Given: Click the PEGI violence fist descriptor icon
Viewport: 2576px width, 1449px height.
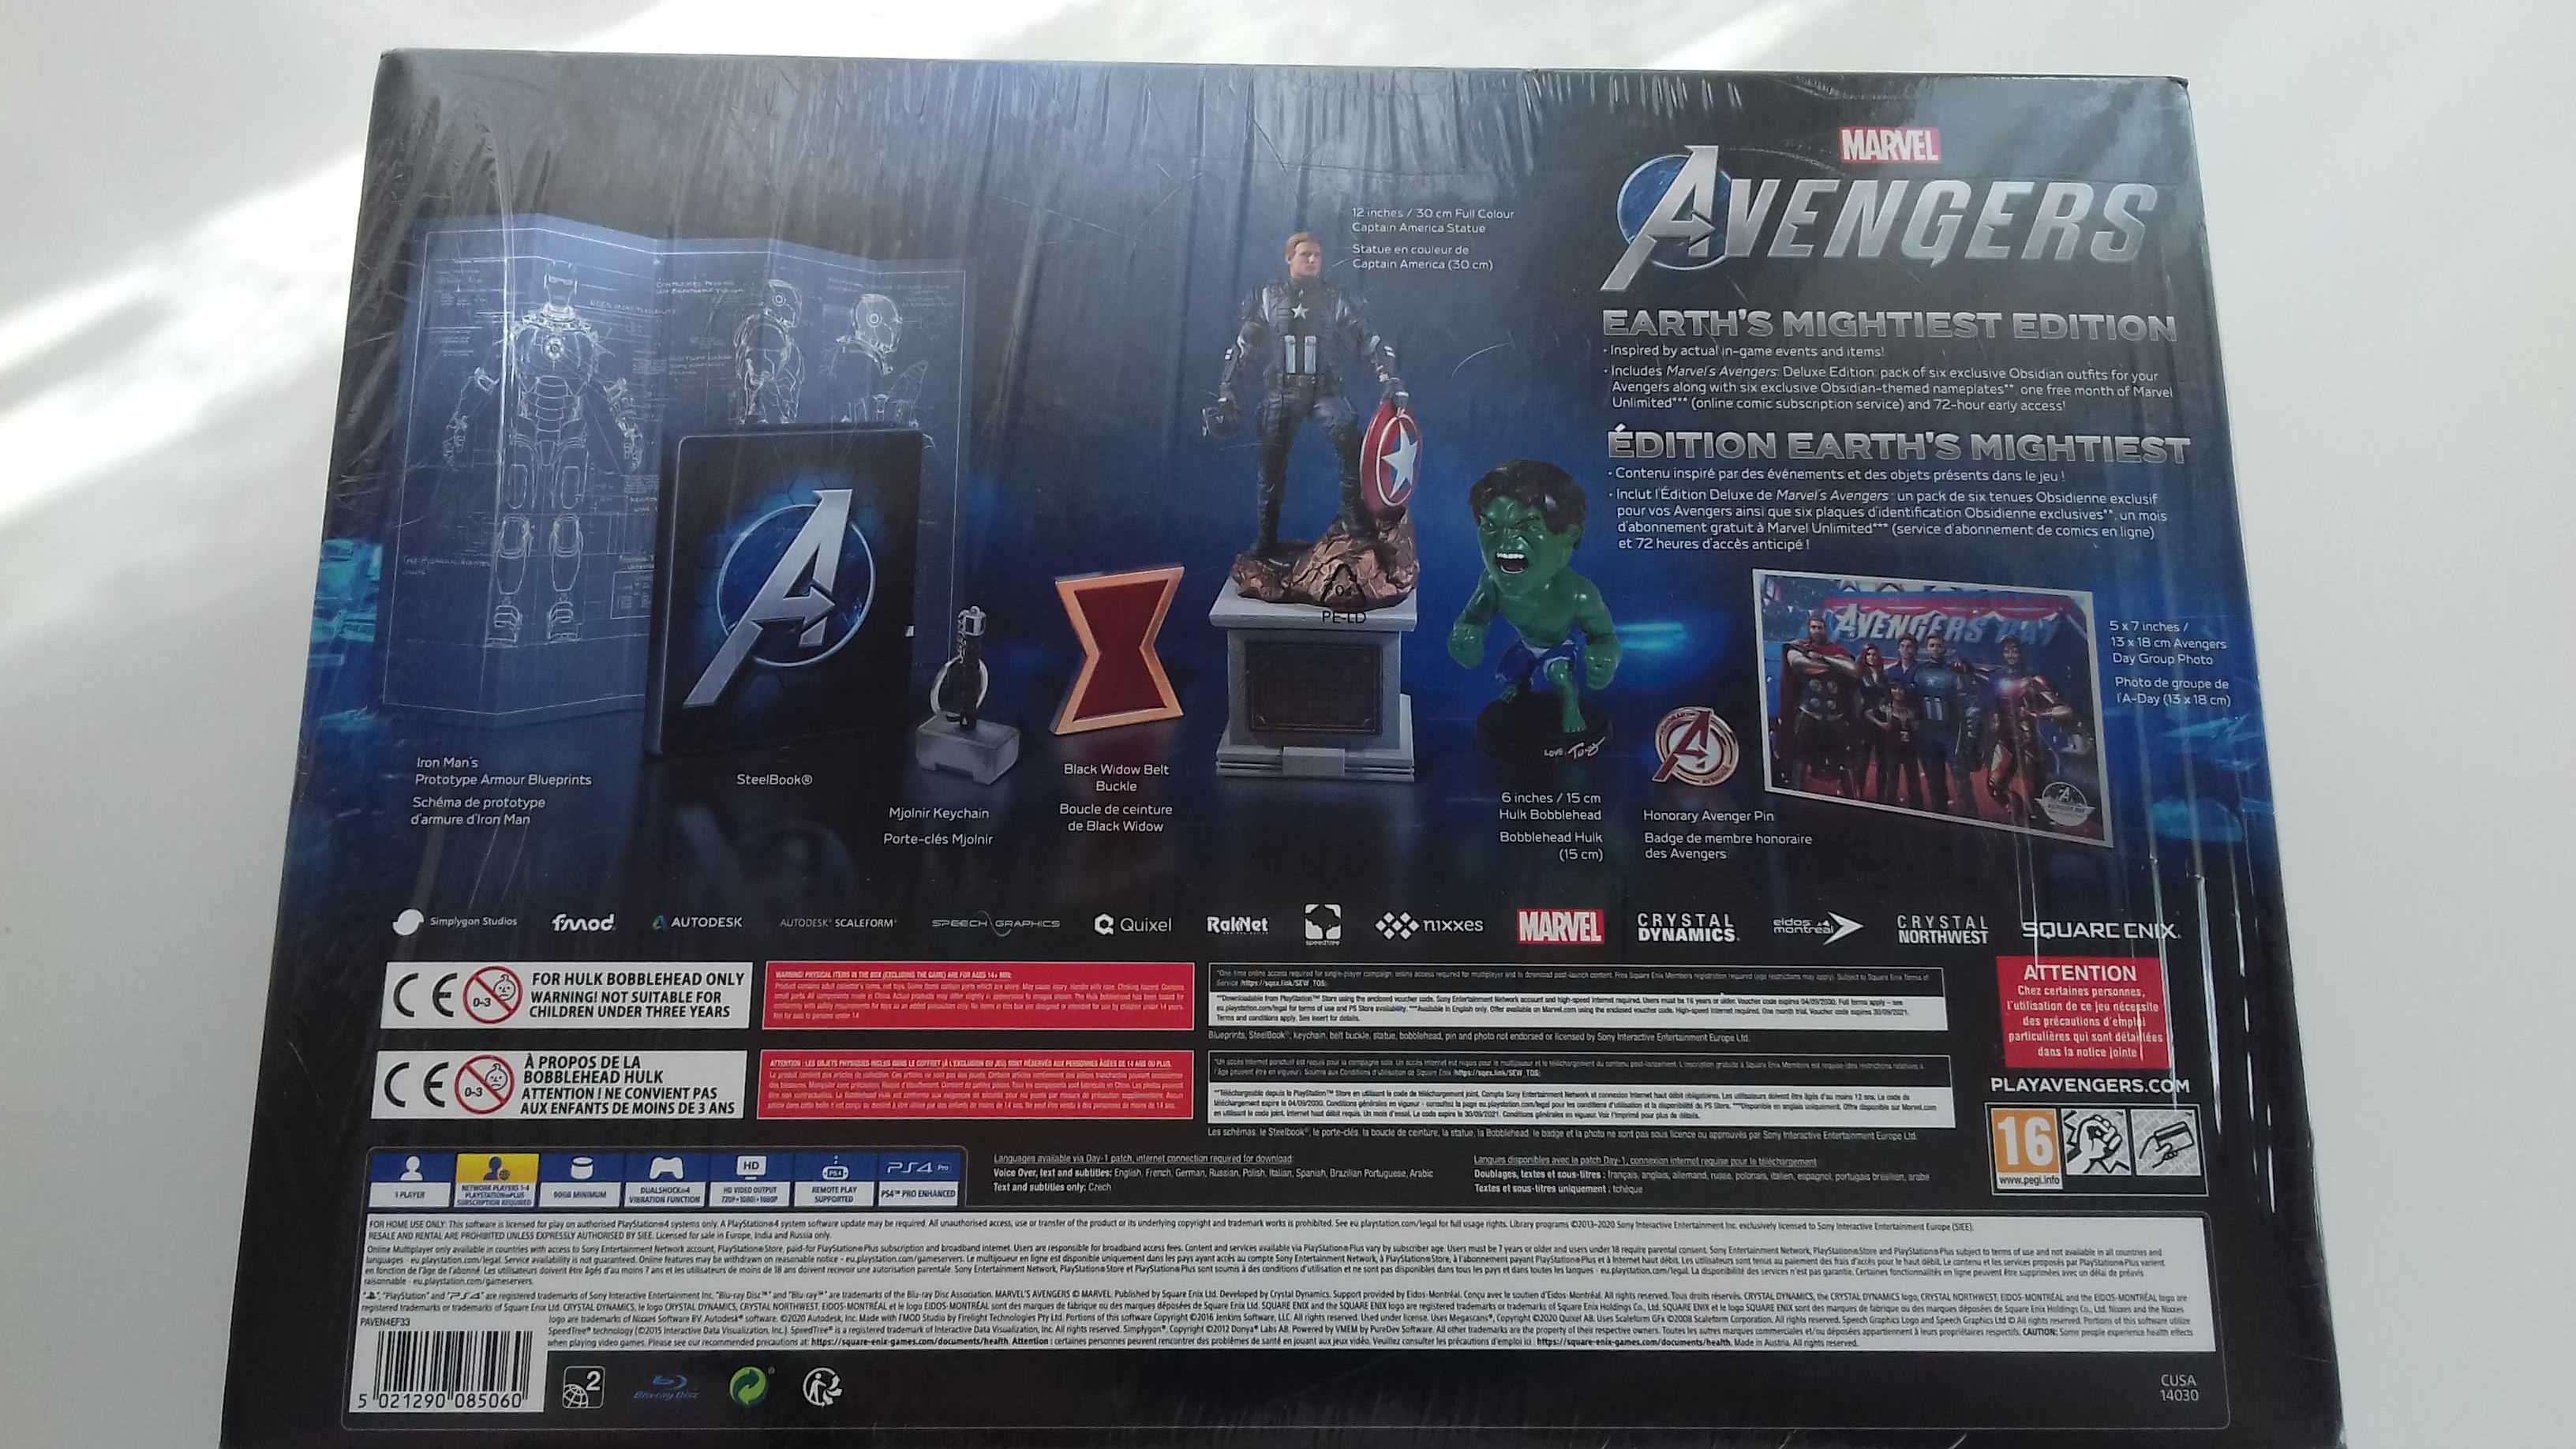Looking at the screenshot, I should click(x=2096, y=1142).
